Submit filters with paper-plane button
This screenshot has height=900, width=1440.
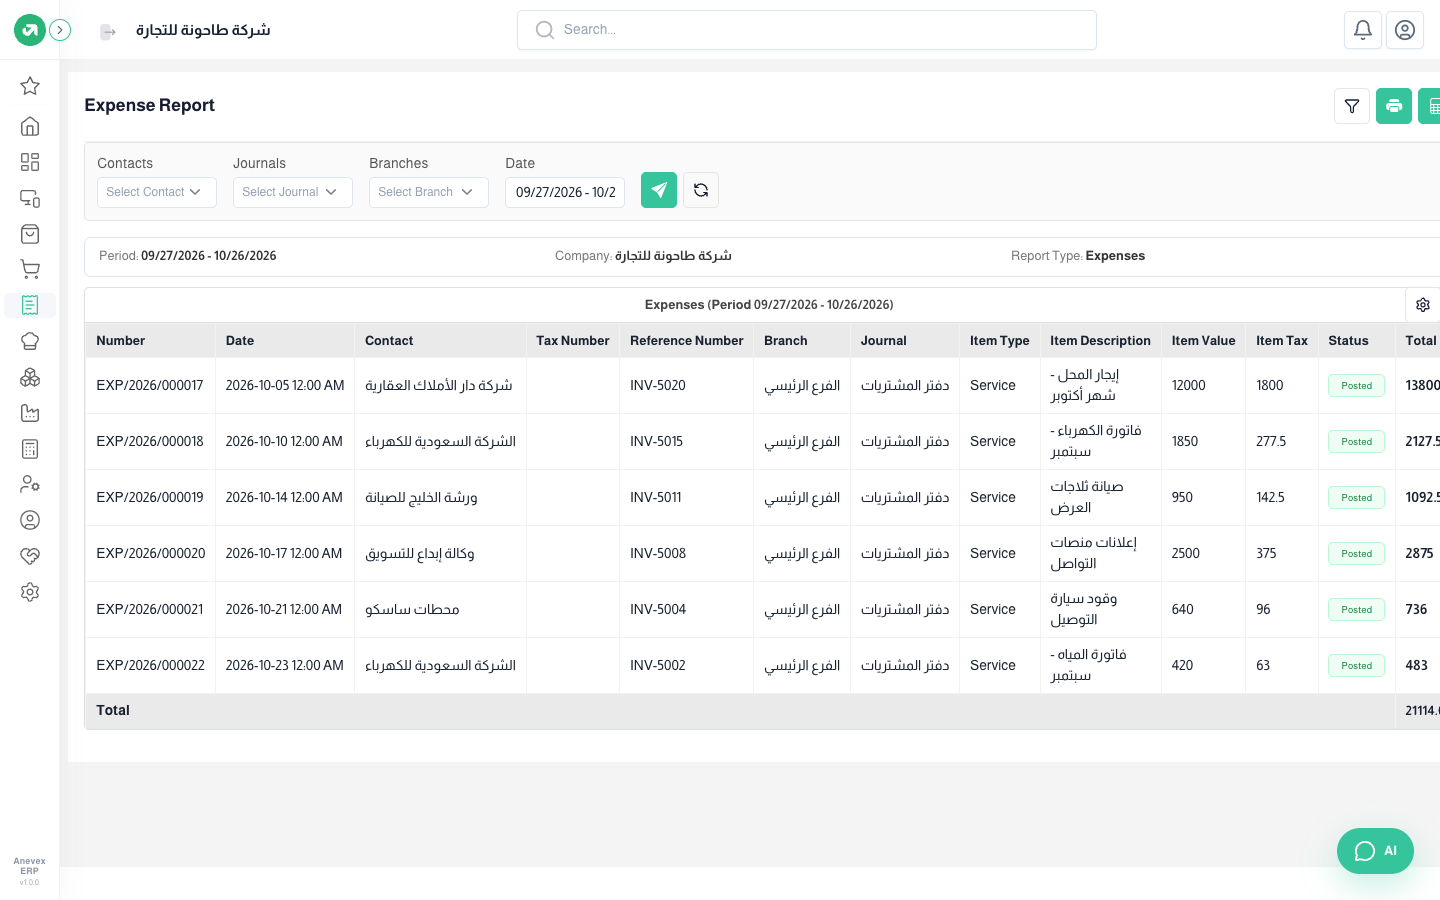coord(659,190)
